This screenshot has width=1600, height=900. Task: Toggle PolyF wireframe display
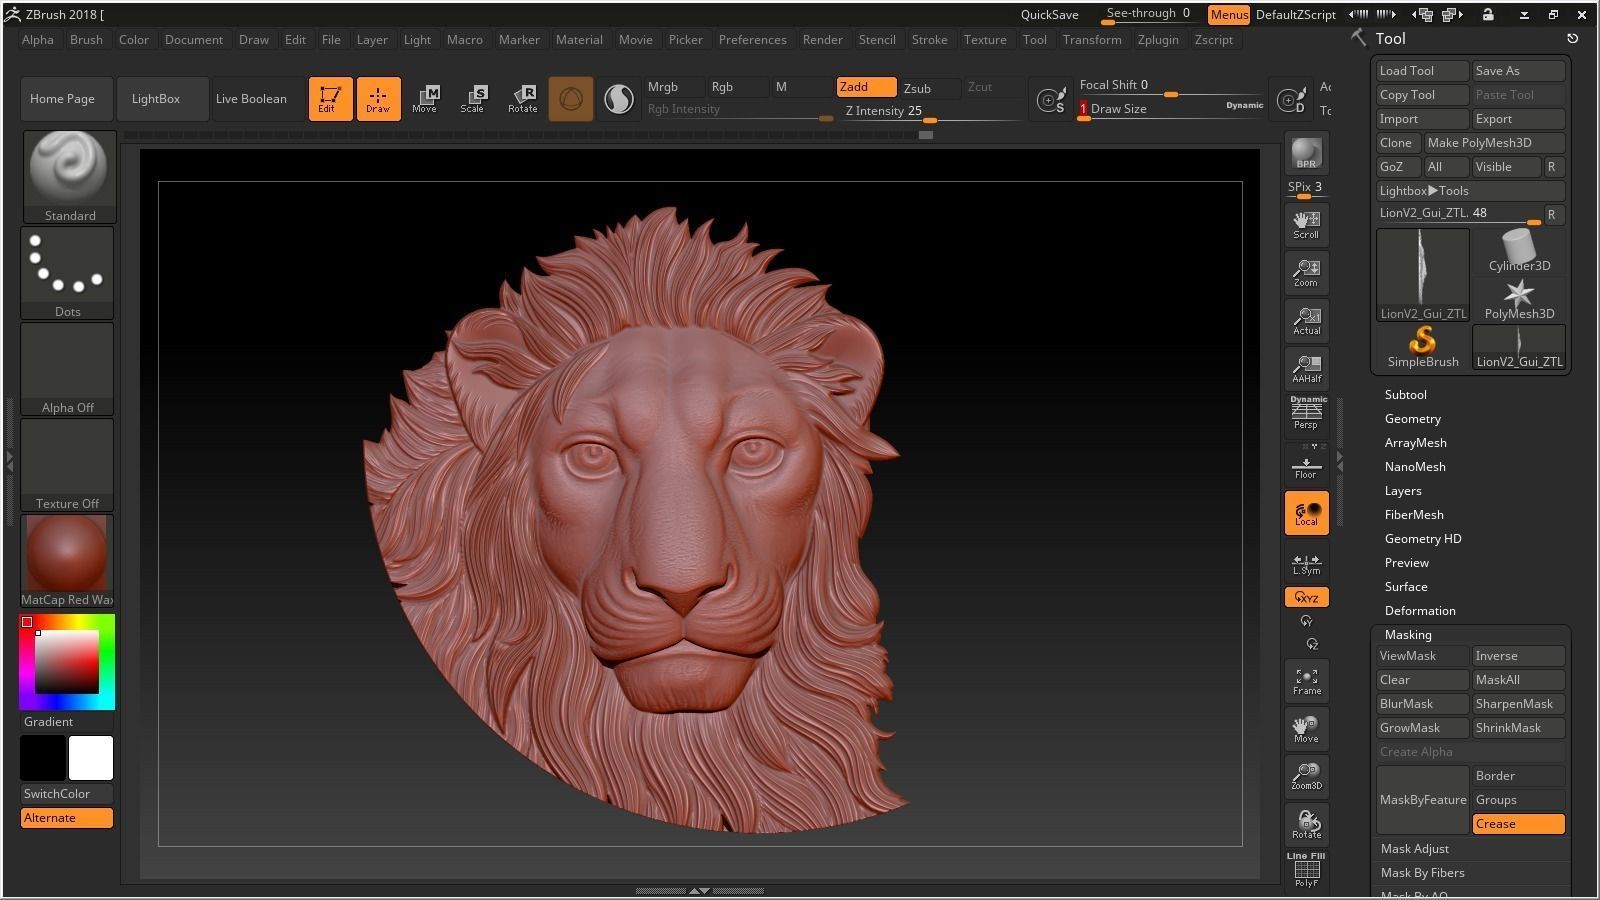point(1306,870)
